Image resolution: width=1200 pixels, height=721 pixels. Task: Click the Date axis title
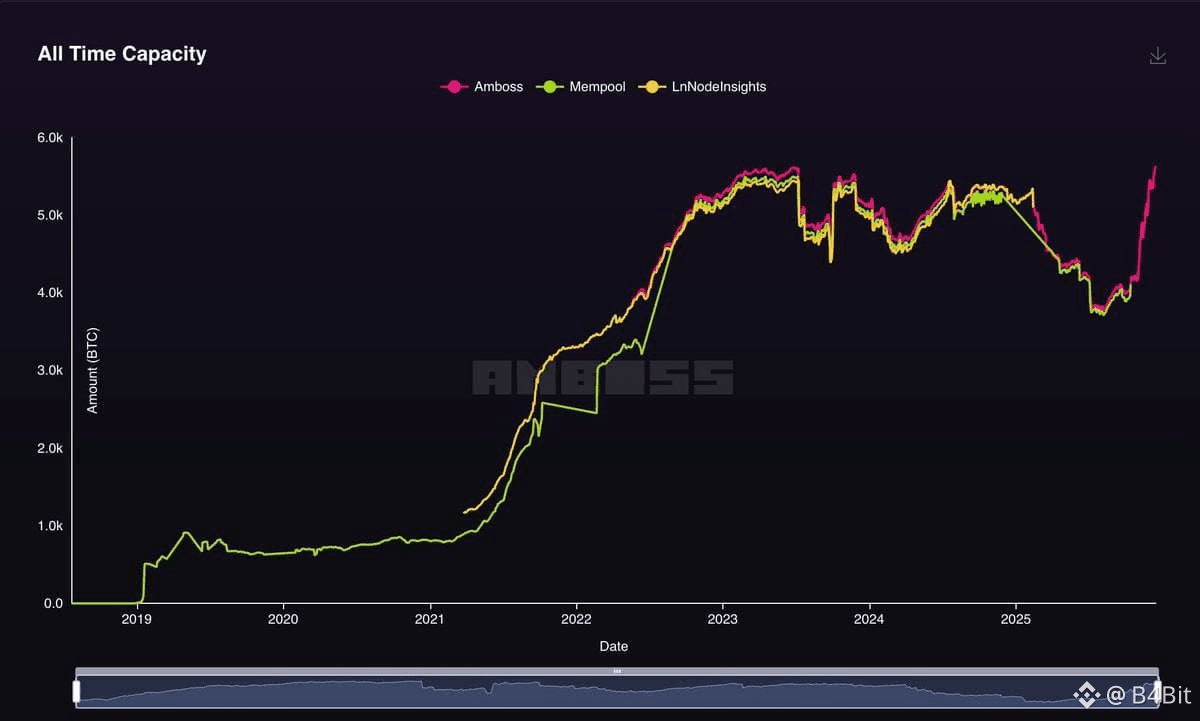614,646
